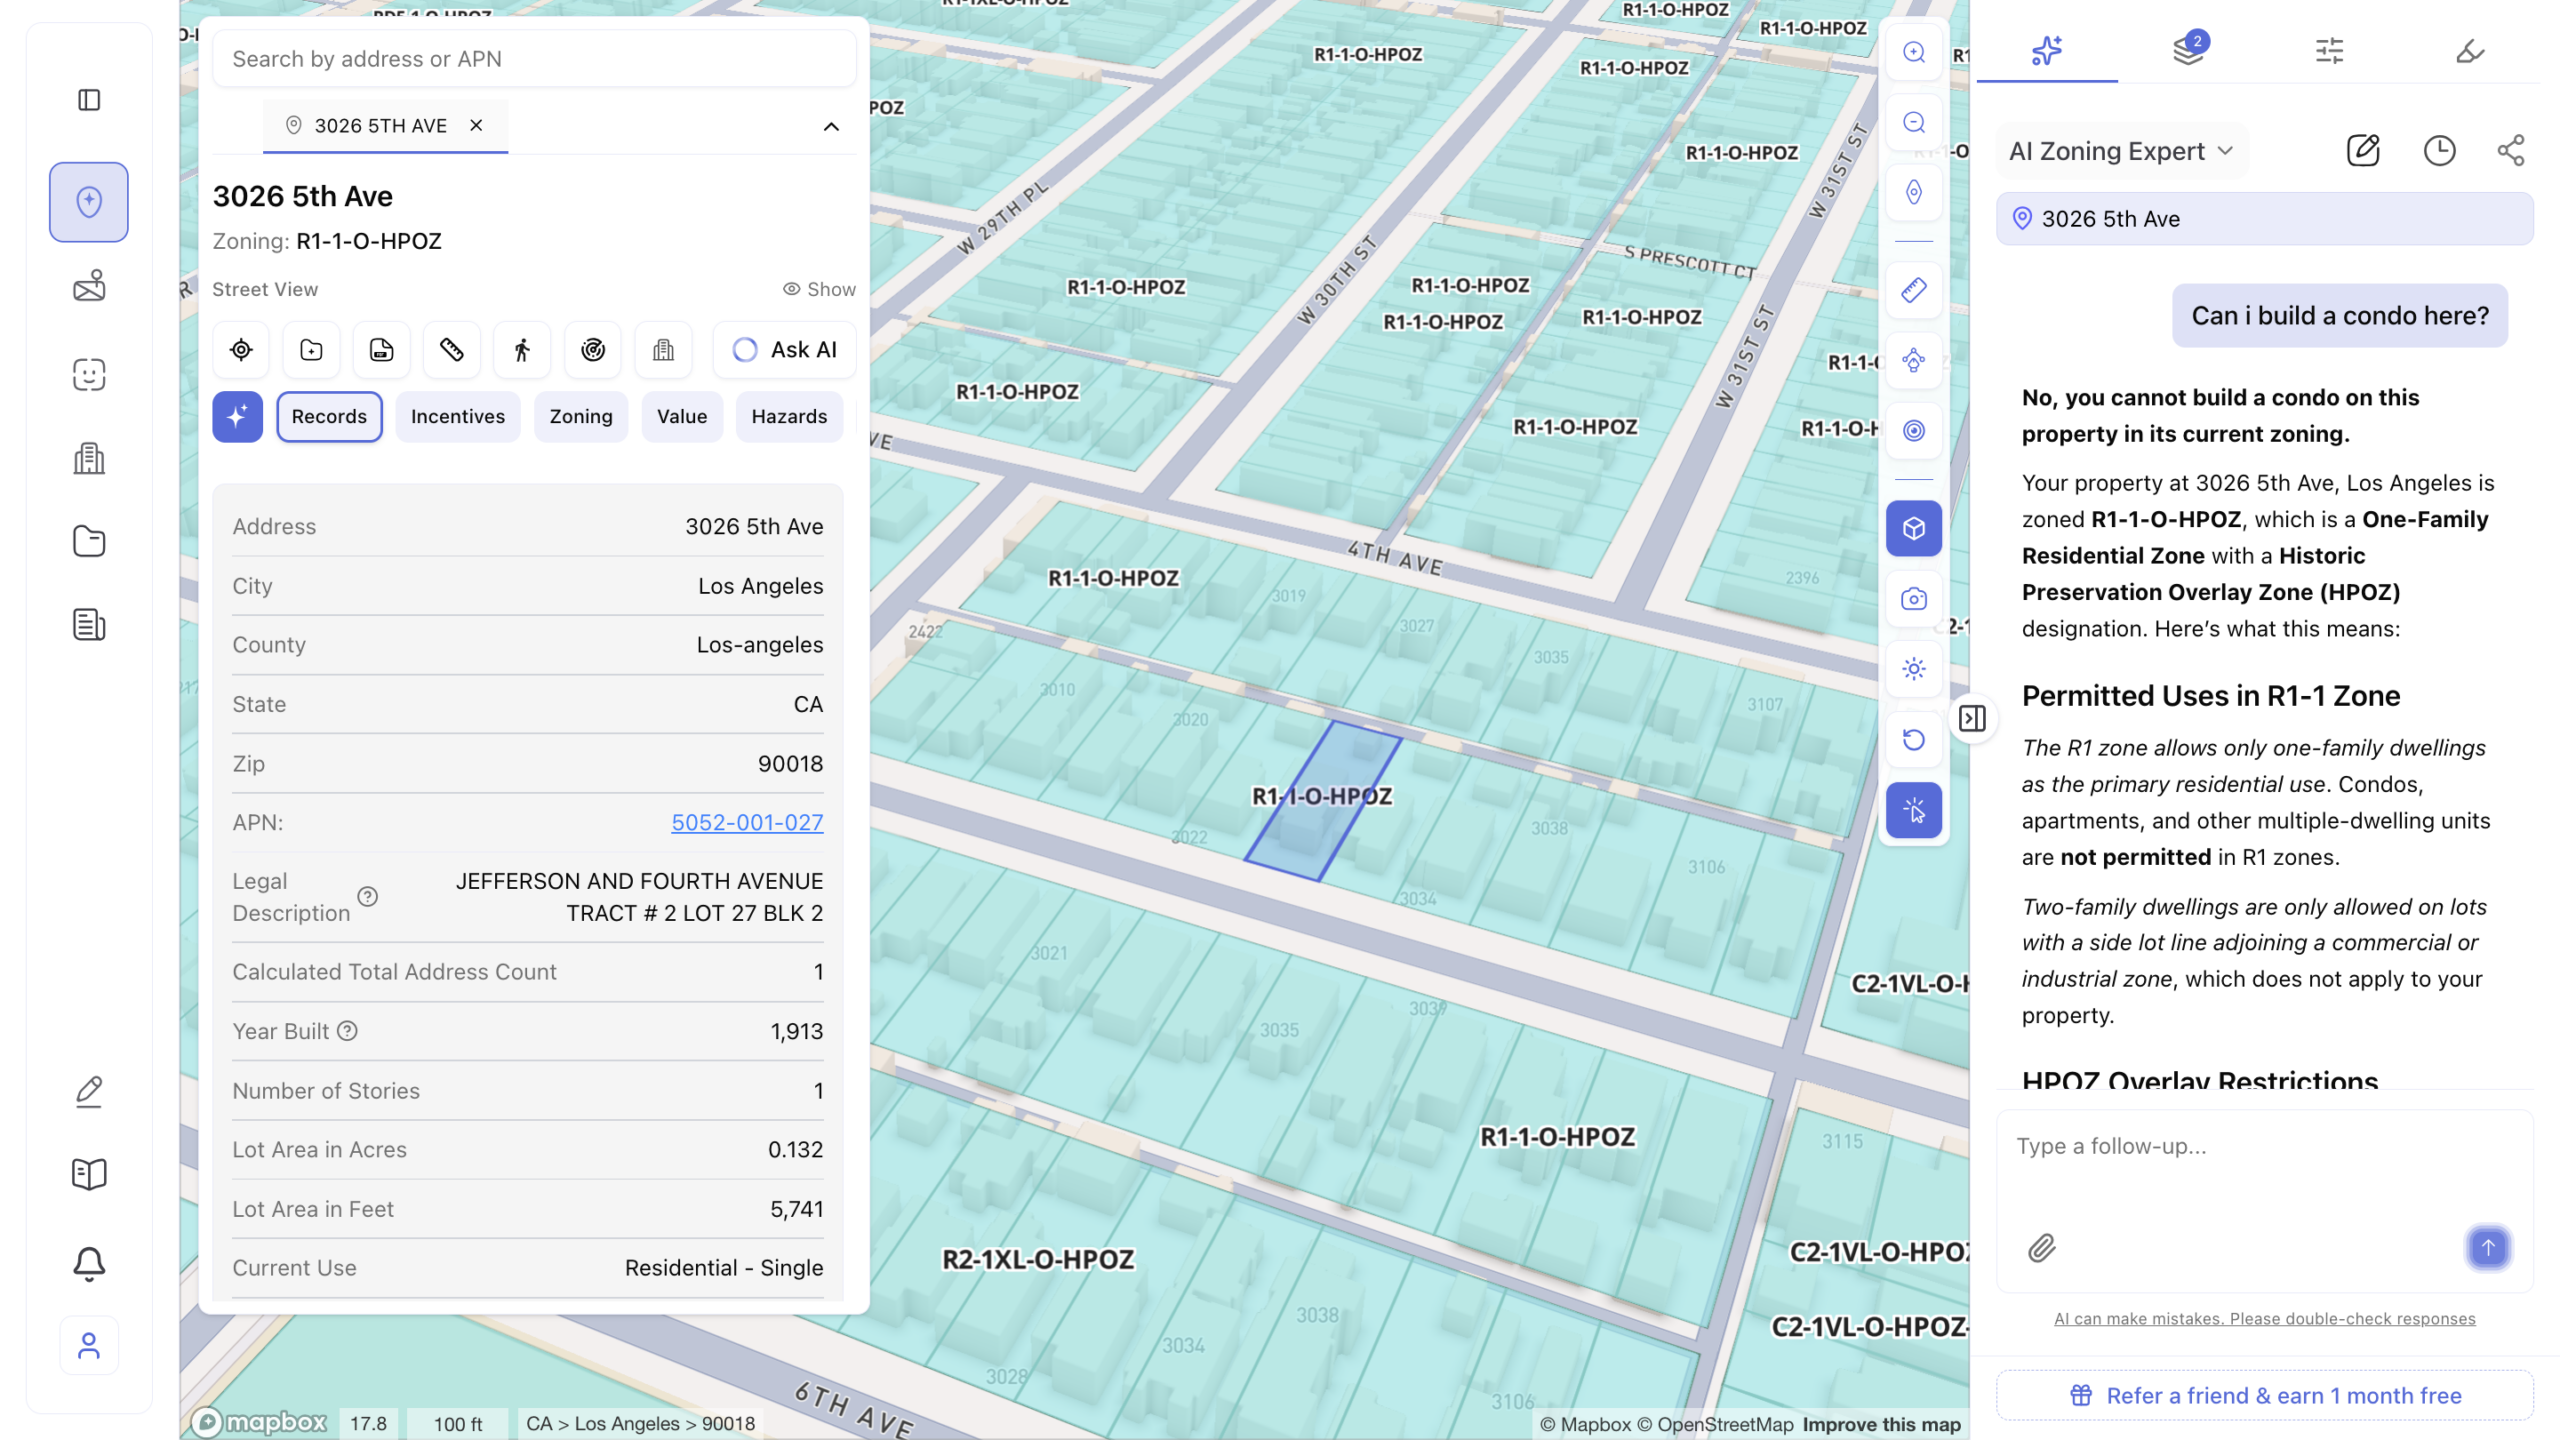Show Street View with the eye toggle
The height and width of the screenshot is (1440, 2560).
point(819,289)
